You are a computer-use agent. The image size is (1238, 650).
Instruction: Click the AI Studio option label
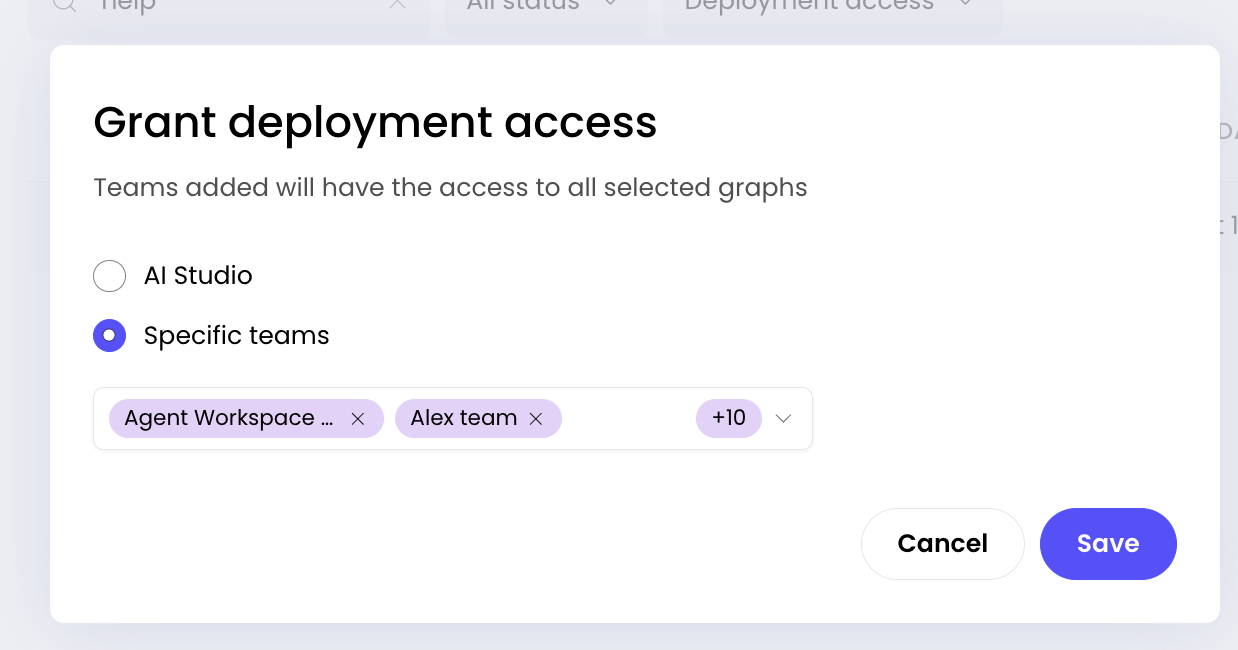[198, 276]
